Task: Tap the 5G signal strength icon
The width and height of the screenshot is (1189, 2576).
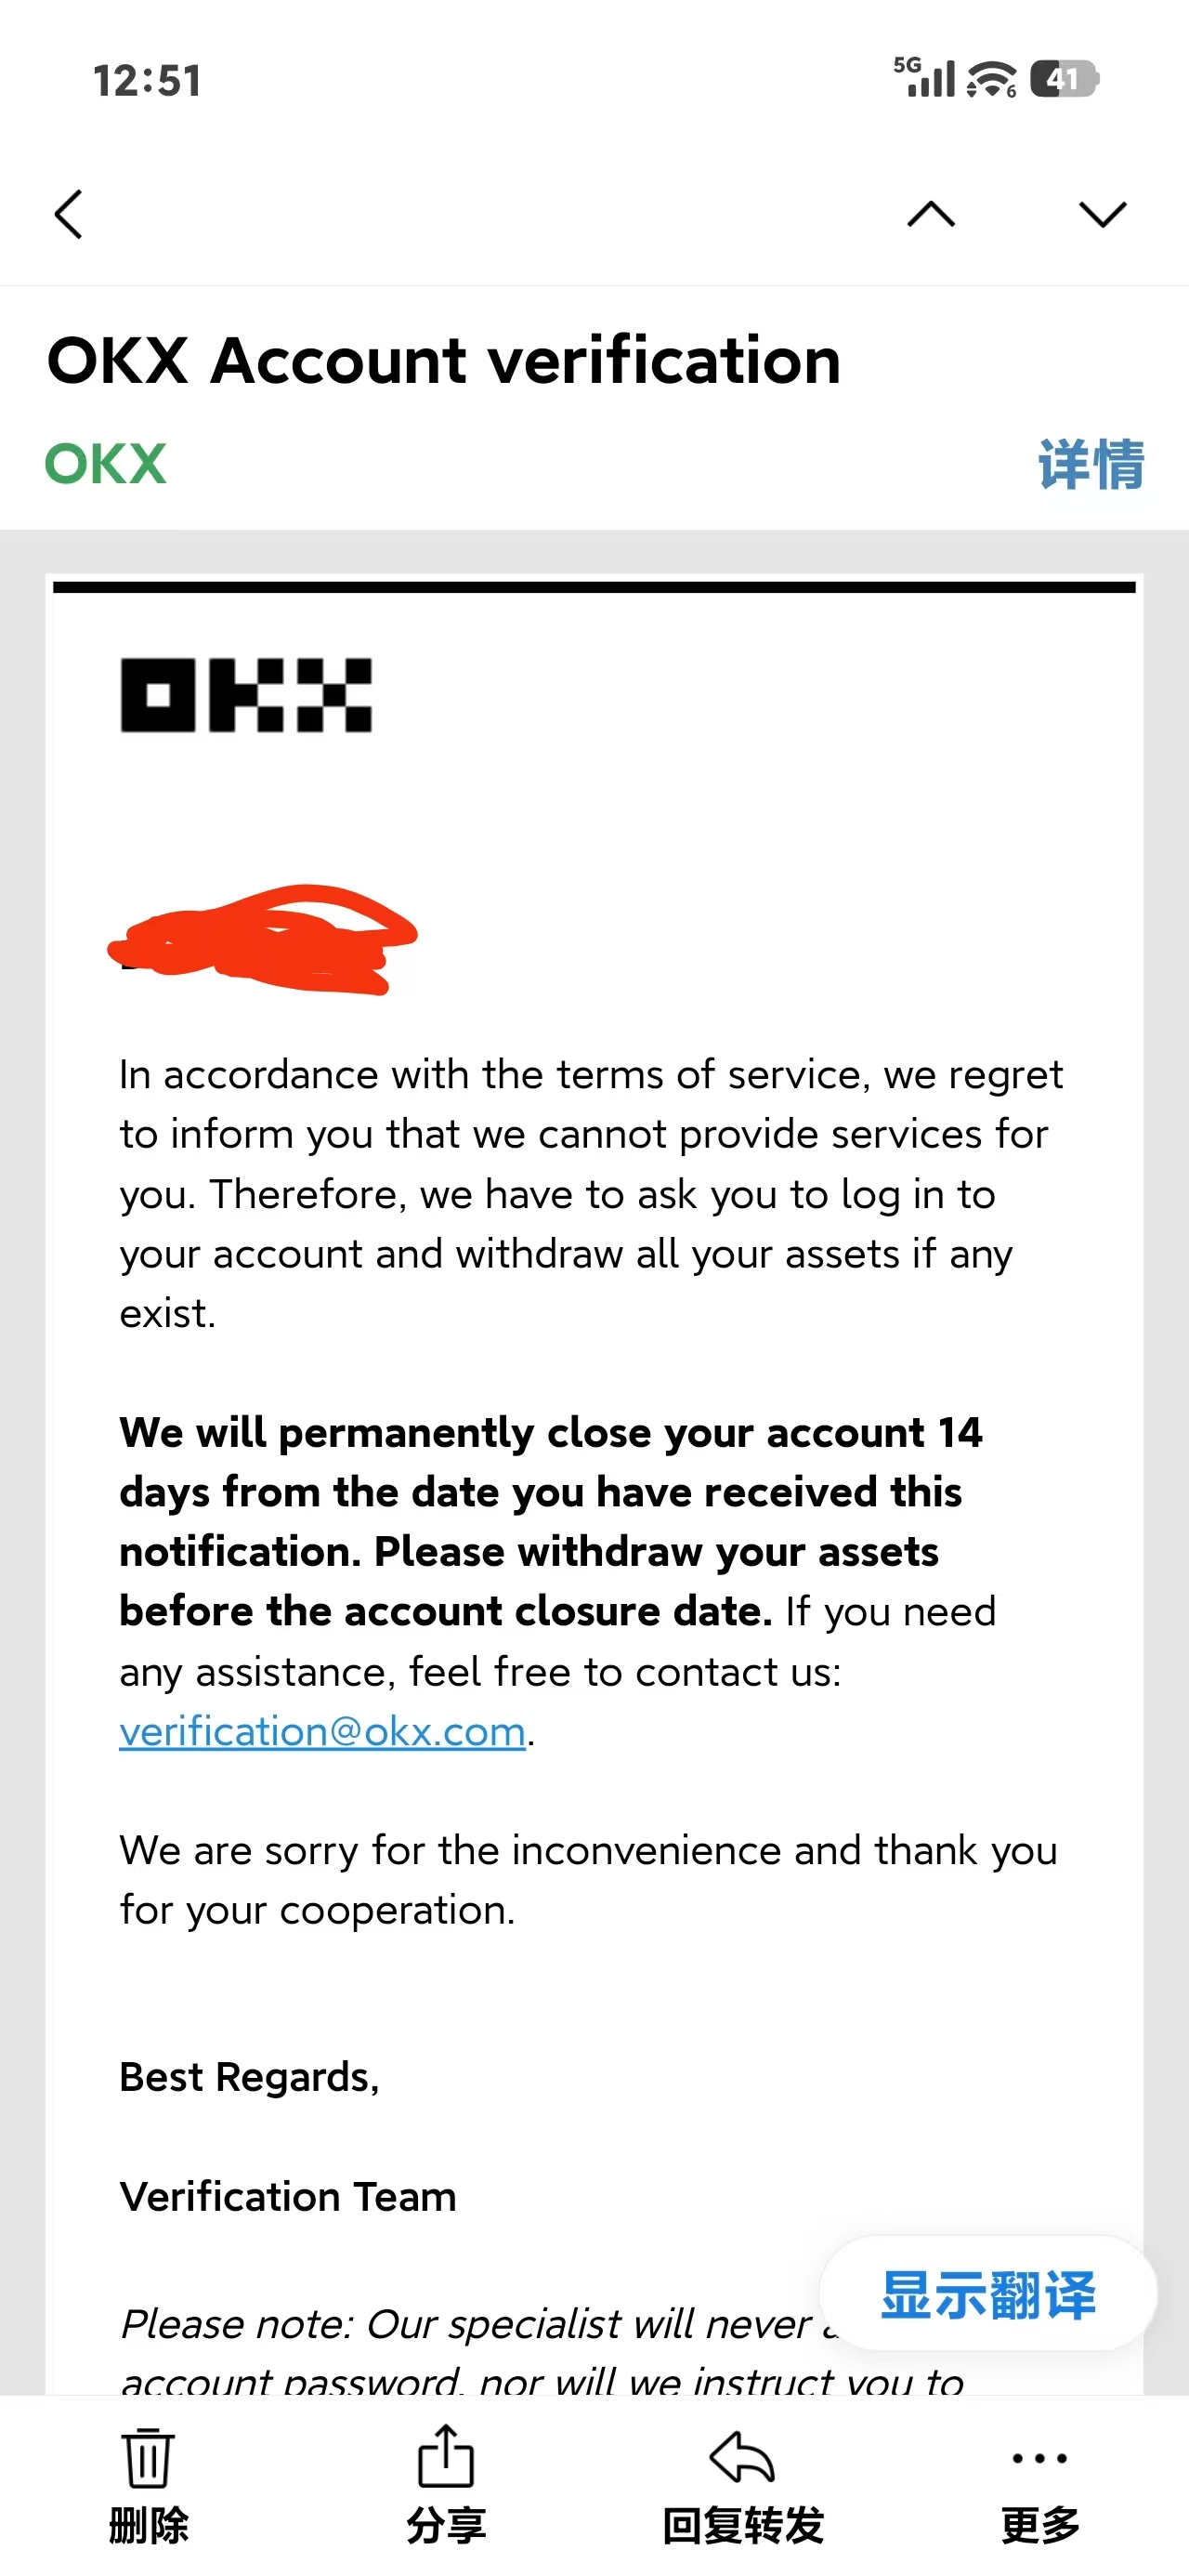Action: (925, 78)
